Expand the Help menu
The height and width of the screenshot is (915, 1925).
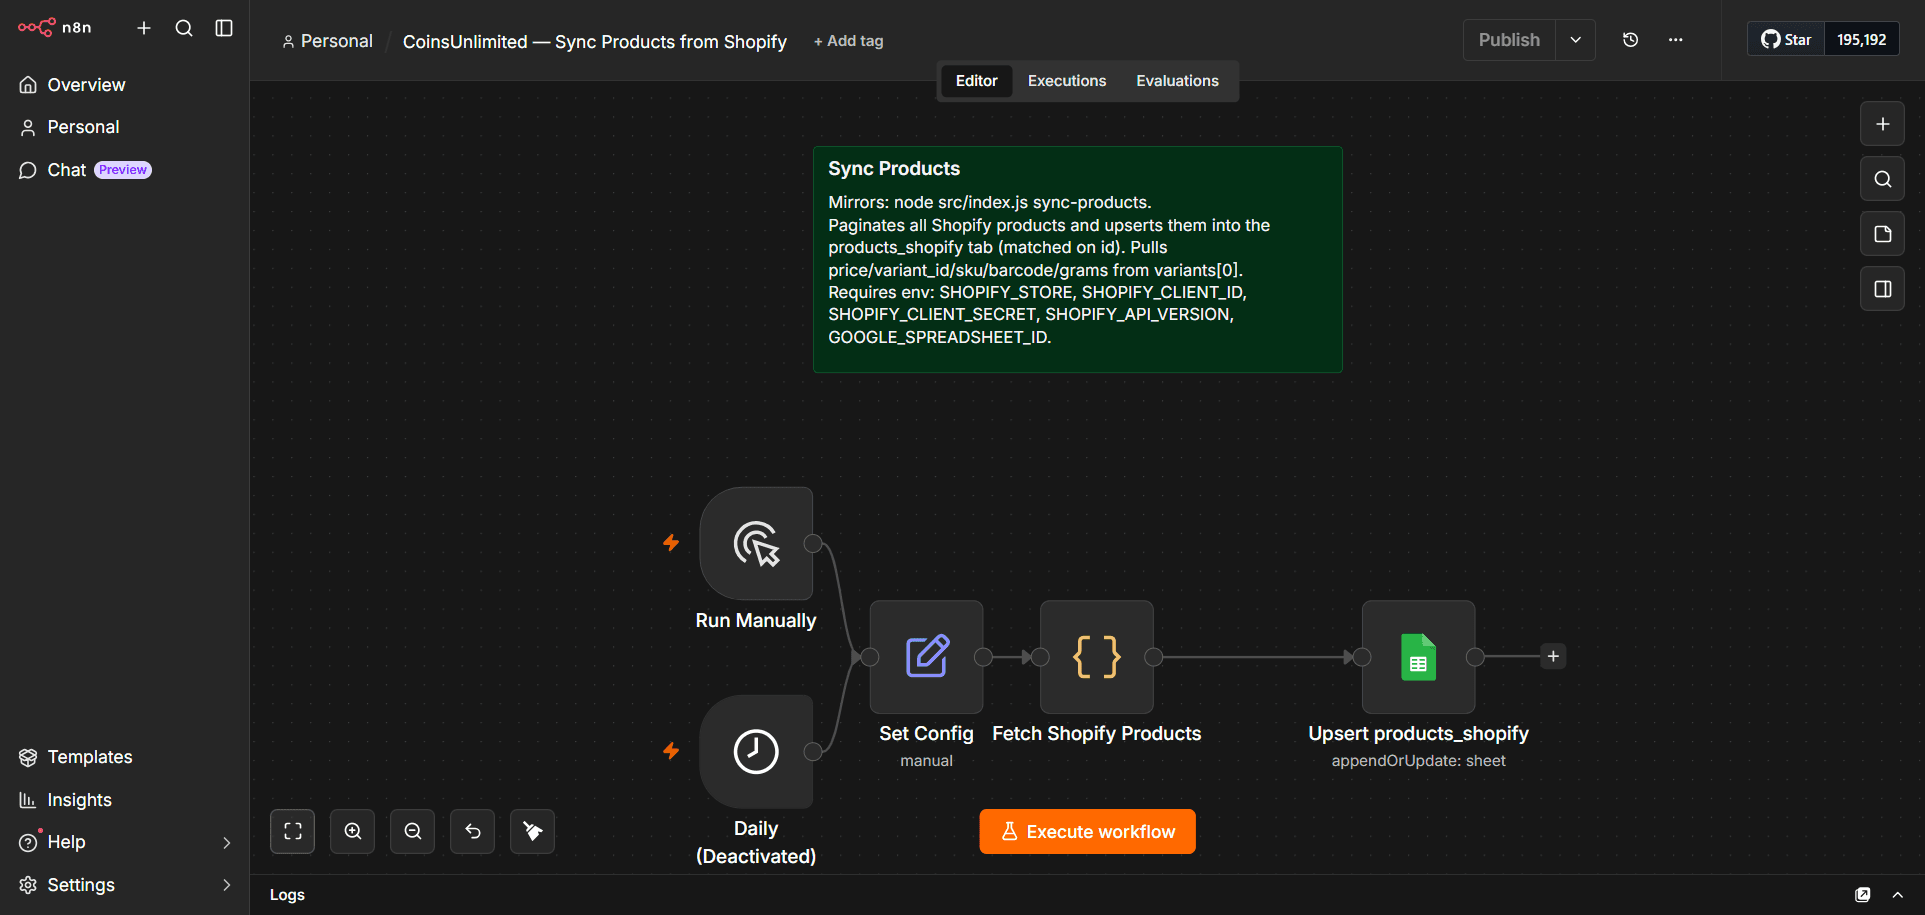pyautogui.click(x=124, y=842)
